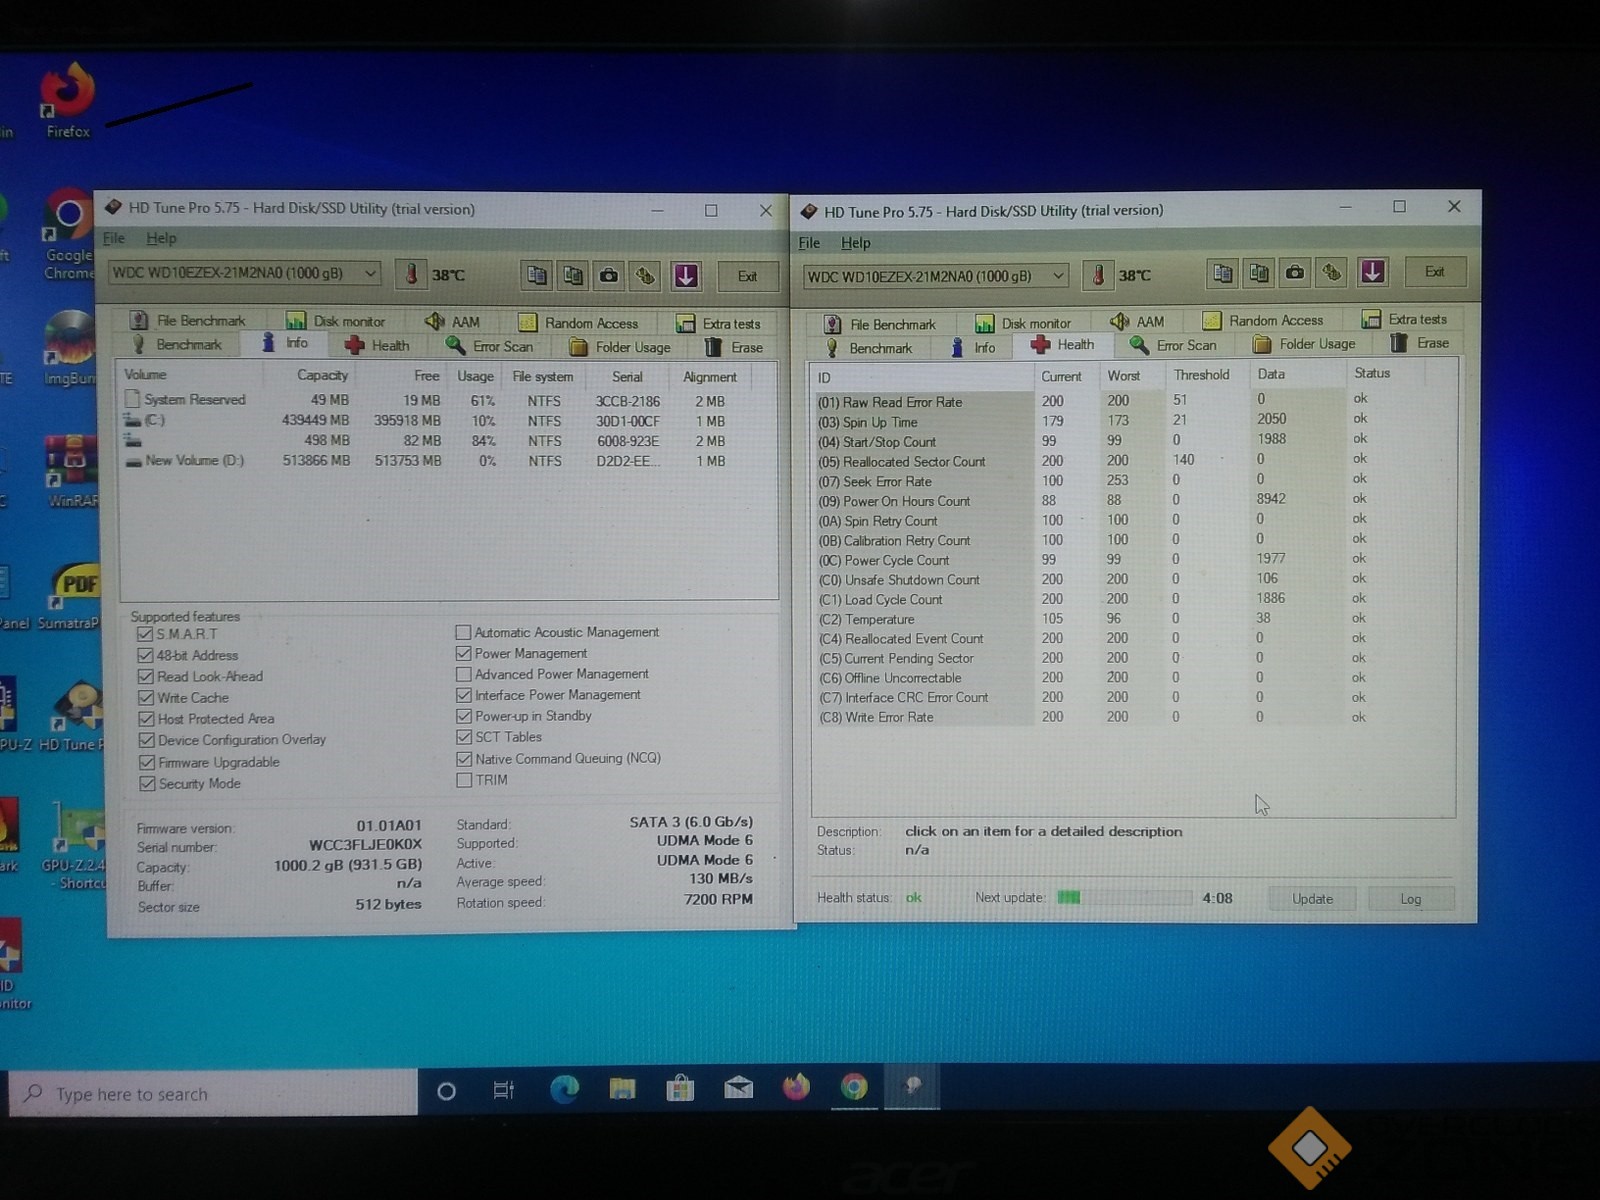Toggle the TRIM checkbox
The width and height of the screenshot is (1600, 1200).
click(464, 780)
